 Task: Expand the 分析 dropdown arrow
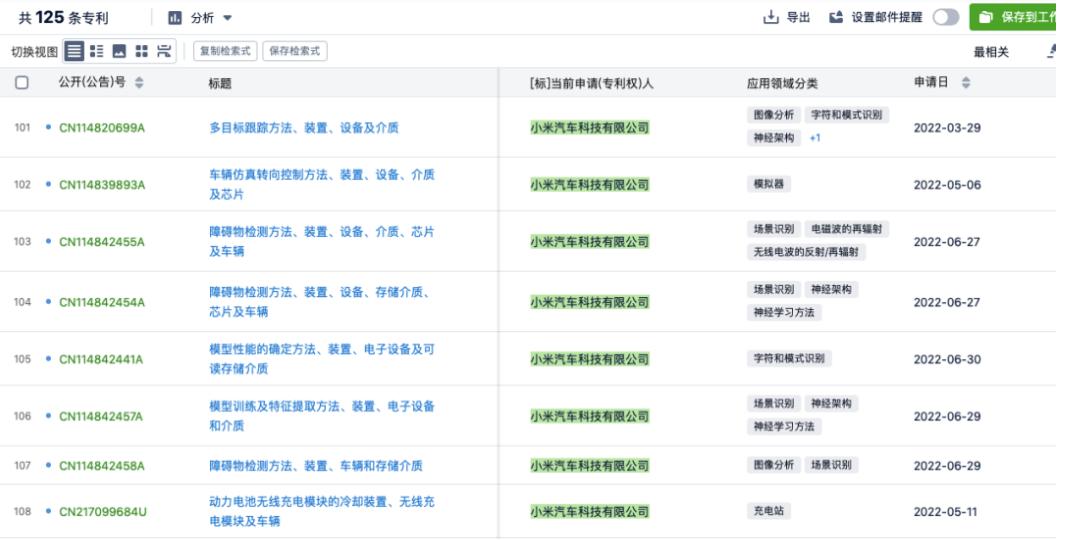227,18
